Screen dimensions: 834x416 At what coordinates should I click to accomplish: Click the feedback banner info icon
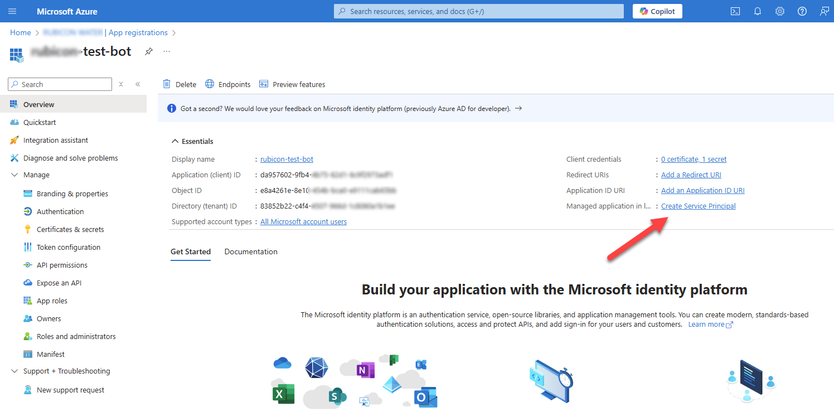[171, 109]
